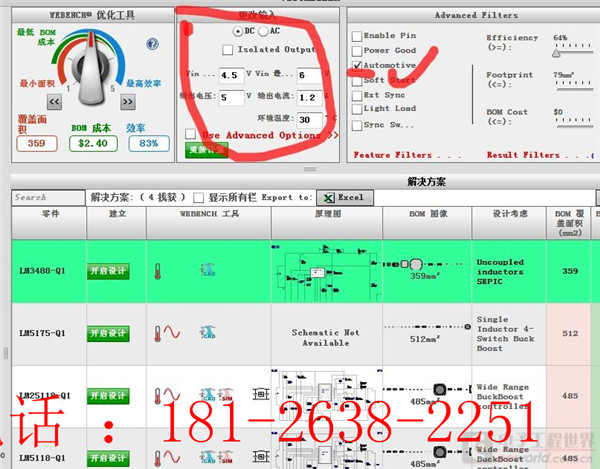Toggle the 显示所有栏 checkbox
This screenshot has width=600, height=469.
click(x=198, y=198)
